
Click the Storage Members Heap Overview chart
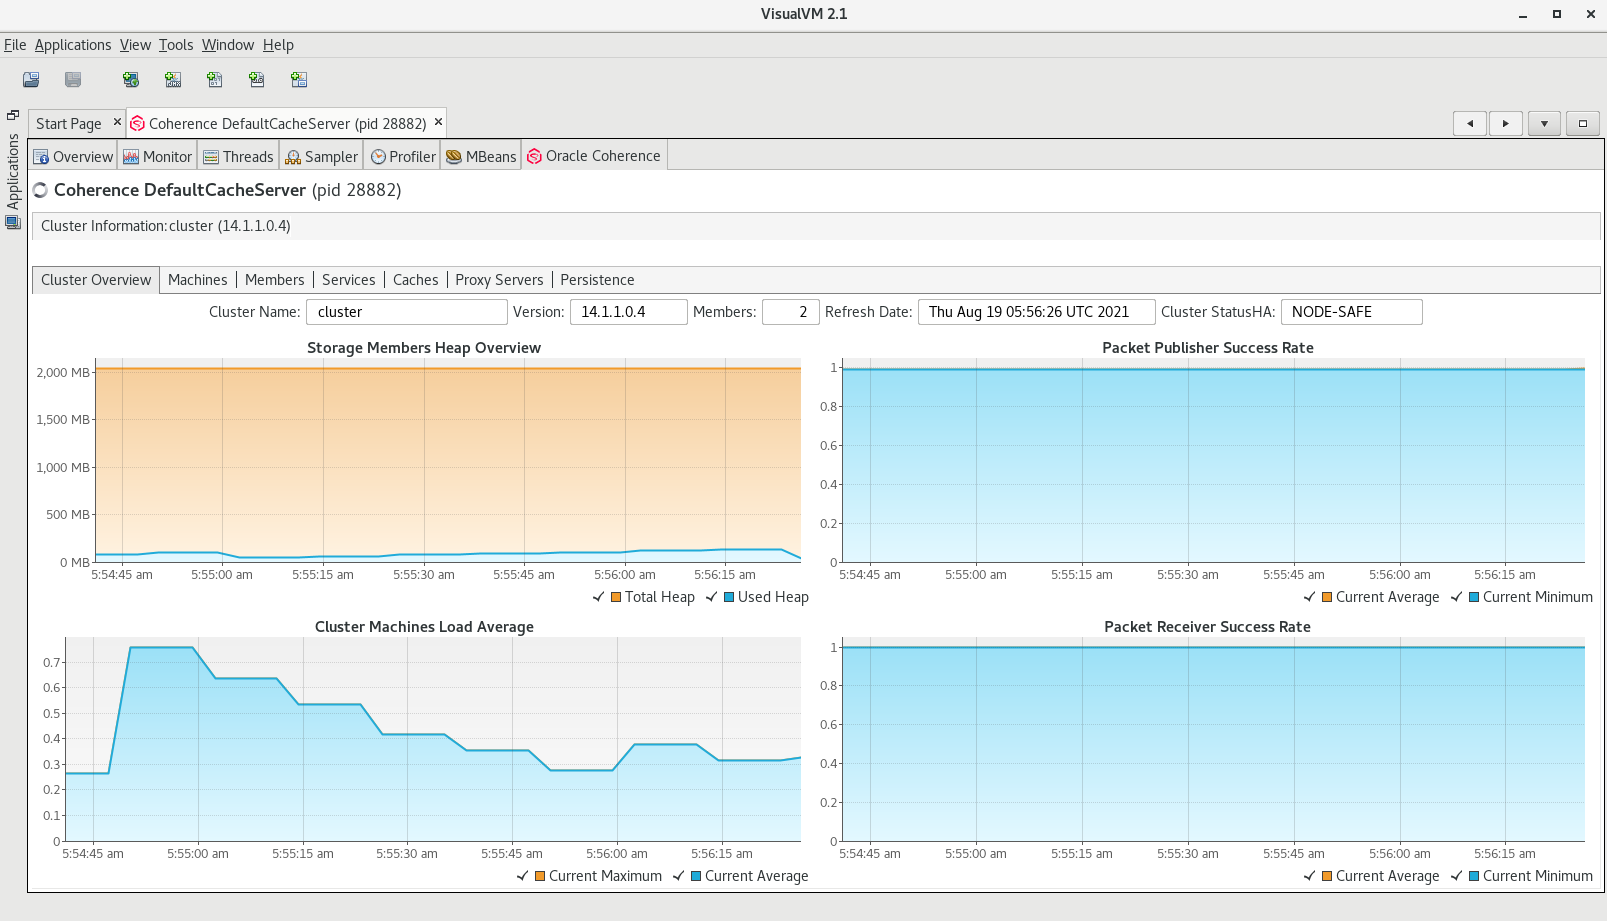pos(448,460)
